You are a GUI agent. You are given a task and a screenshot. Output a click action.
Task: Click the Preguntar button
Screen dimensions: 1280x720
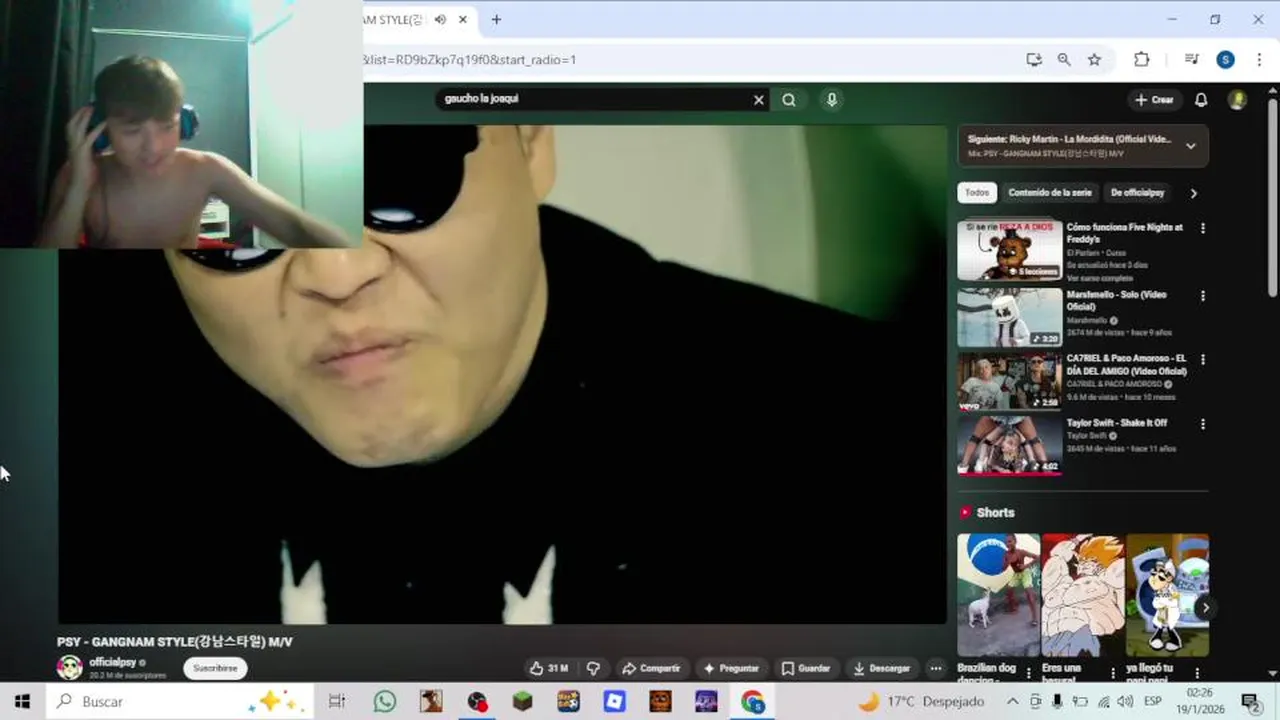click(x=731, y=668)
